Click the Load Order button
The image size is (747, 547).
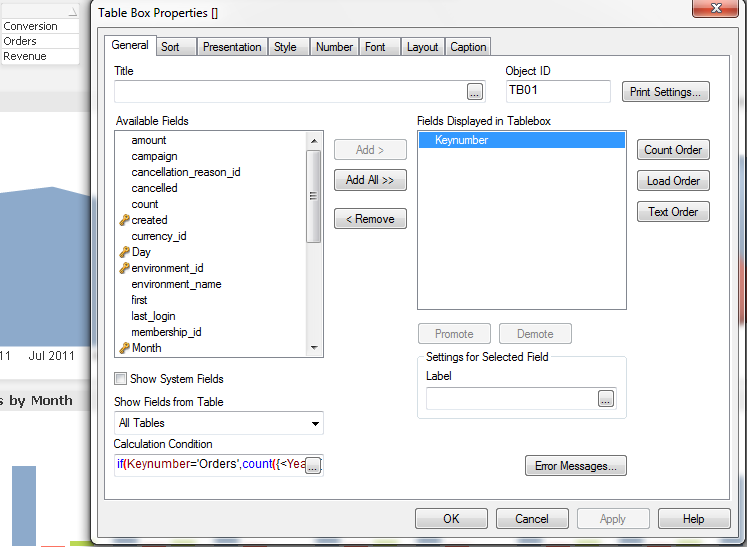pos(673,181)
